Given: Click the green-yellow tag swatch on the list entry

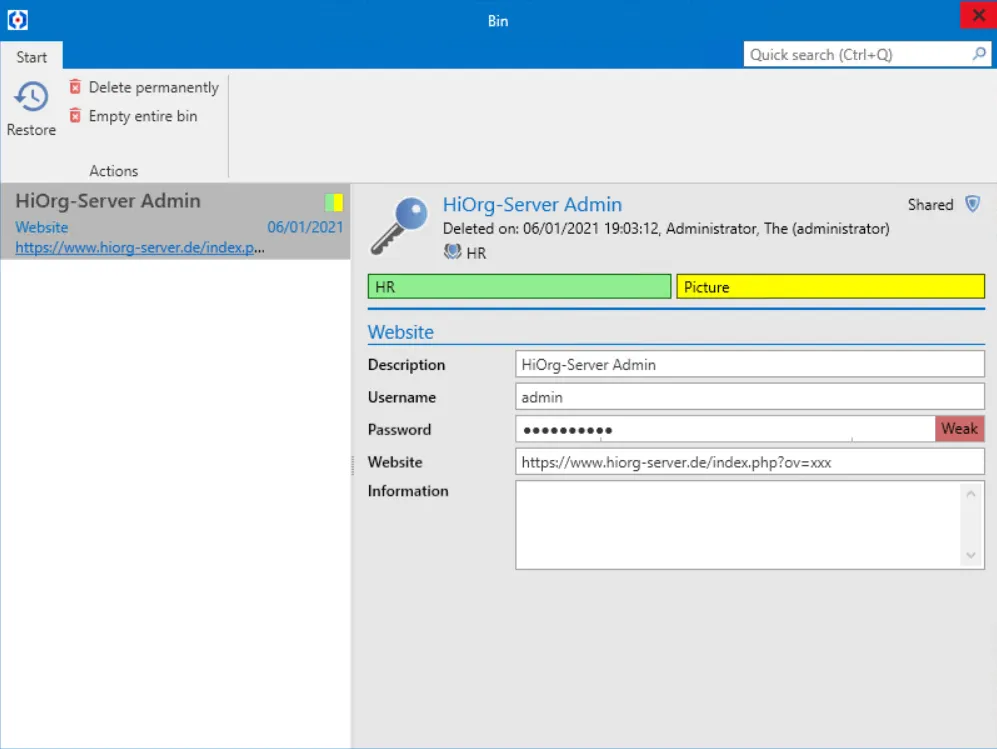Looking at the screenshot, I should tap(334, 202).
